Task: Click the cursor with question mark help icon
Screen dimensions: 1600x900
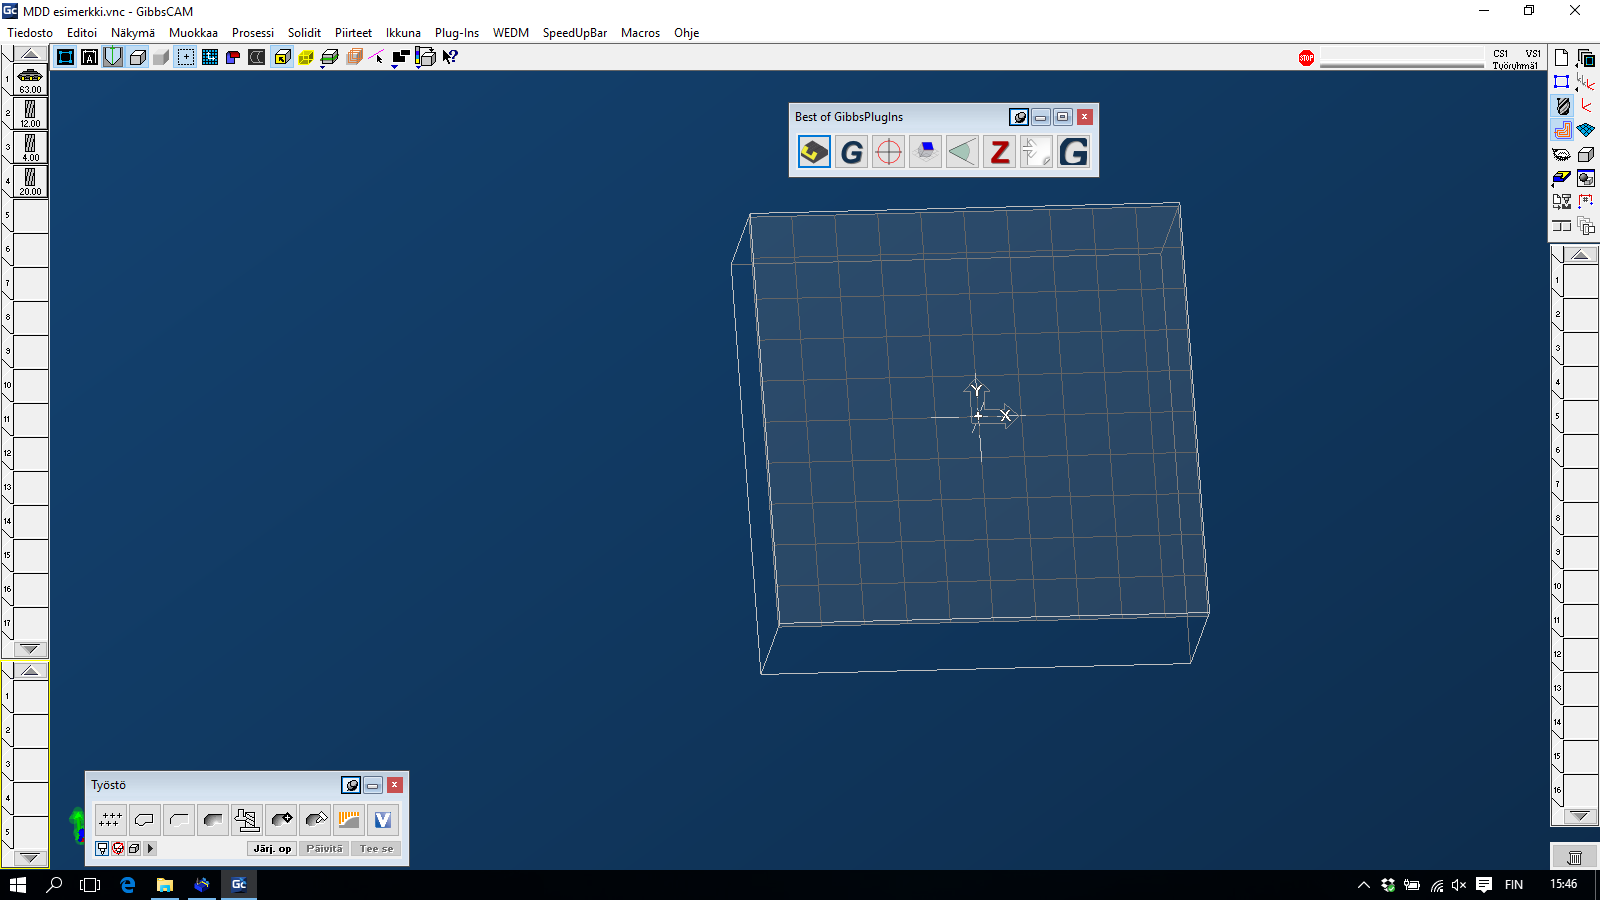Action: pyautogui.click(x=450, y=57)
